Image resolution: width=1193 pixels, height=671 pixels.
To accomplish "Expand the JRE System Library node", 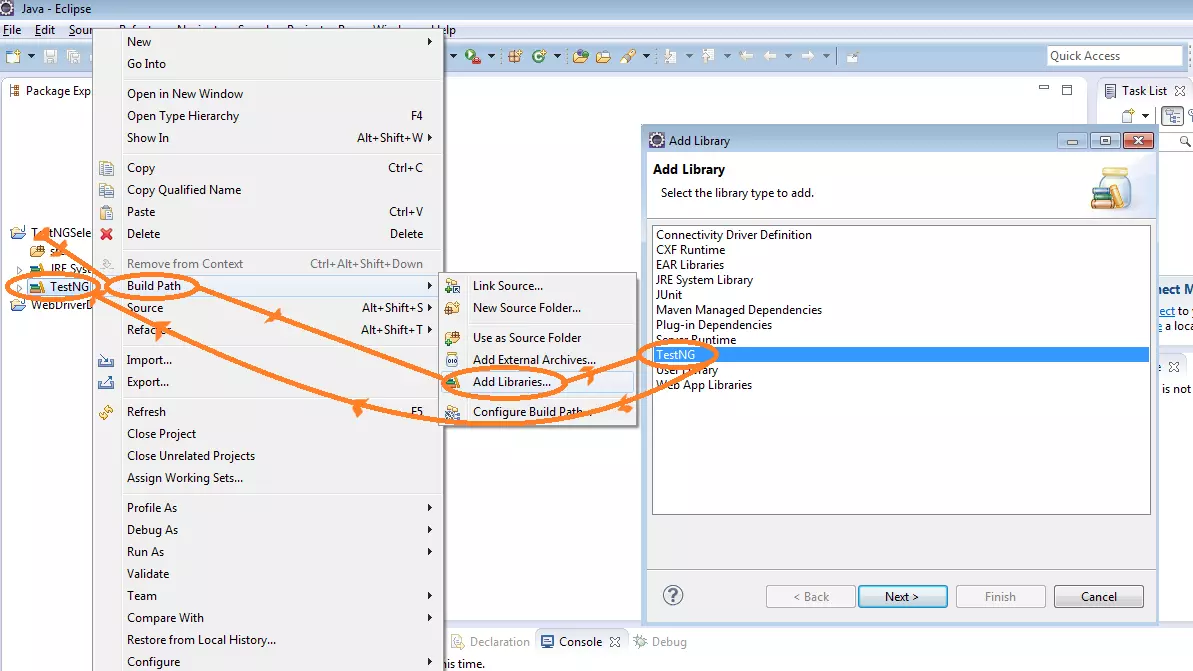I will tap(19, 269).
